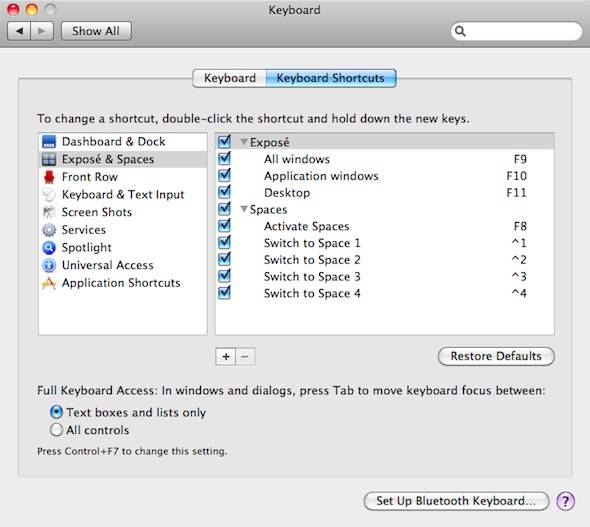
Task: Toggle the All windows checkbox
Action: pos(224,158)
